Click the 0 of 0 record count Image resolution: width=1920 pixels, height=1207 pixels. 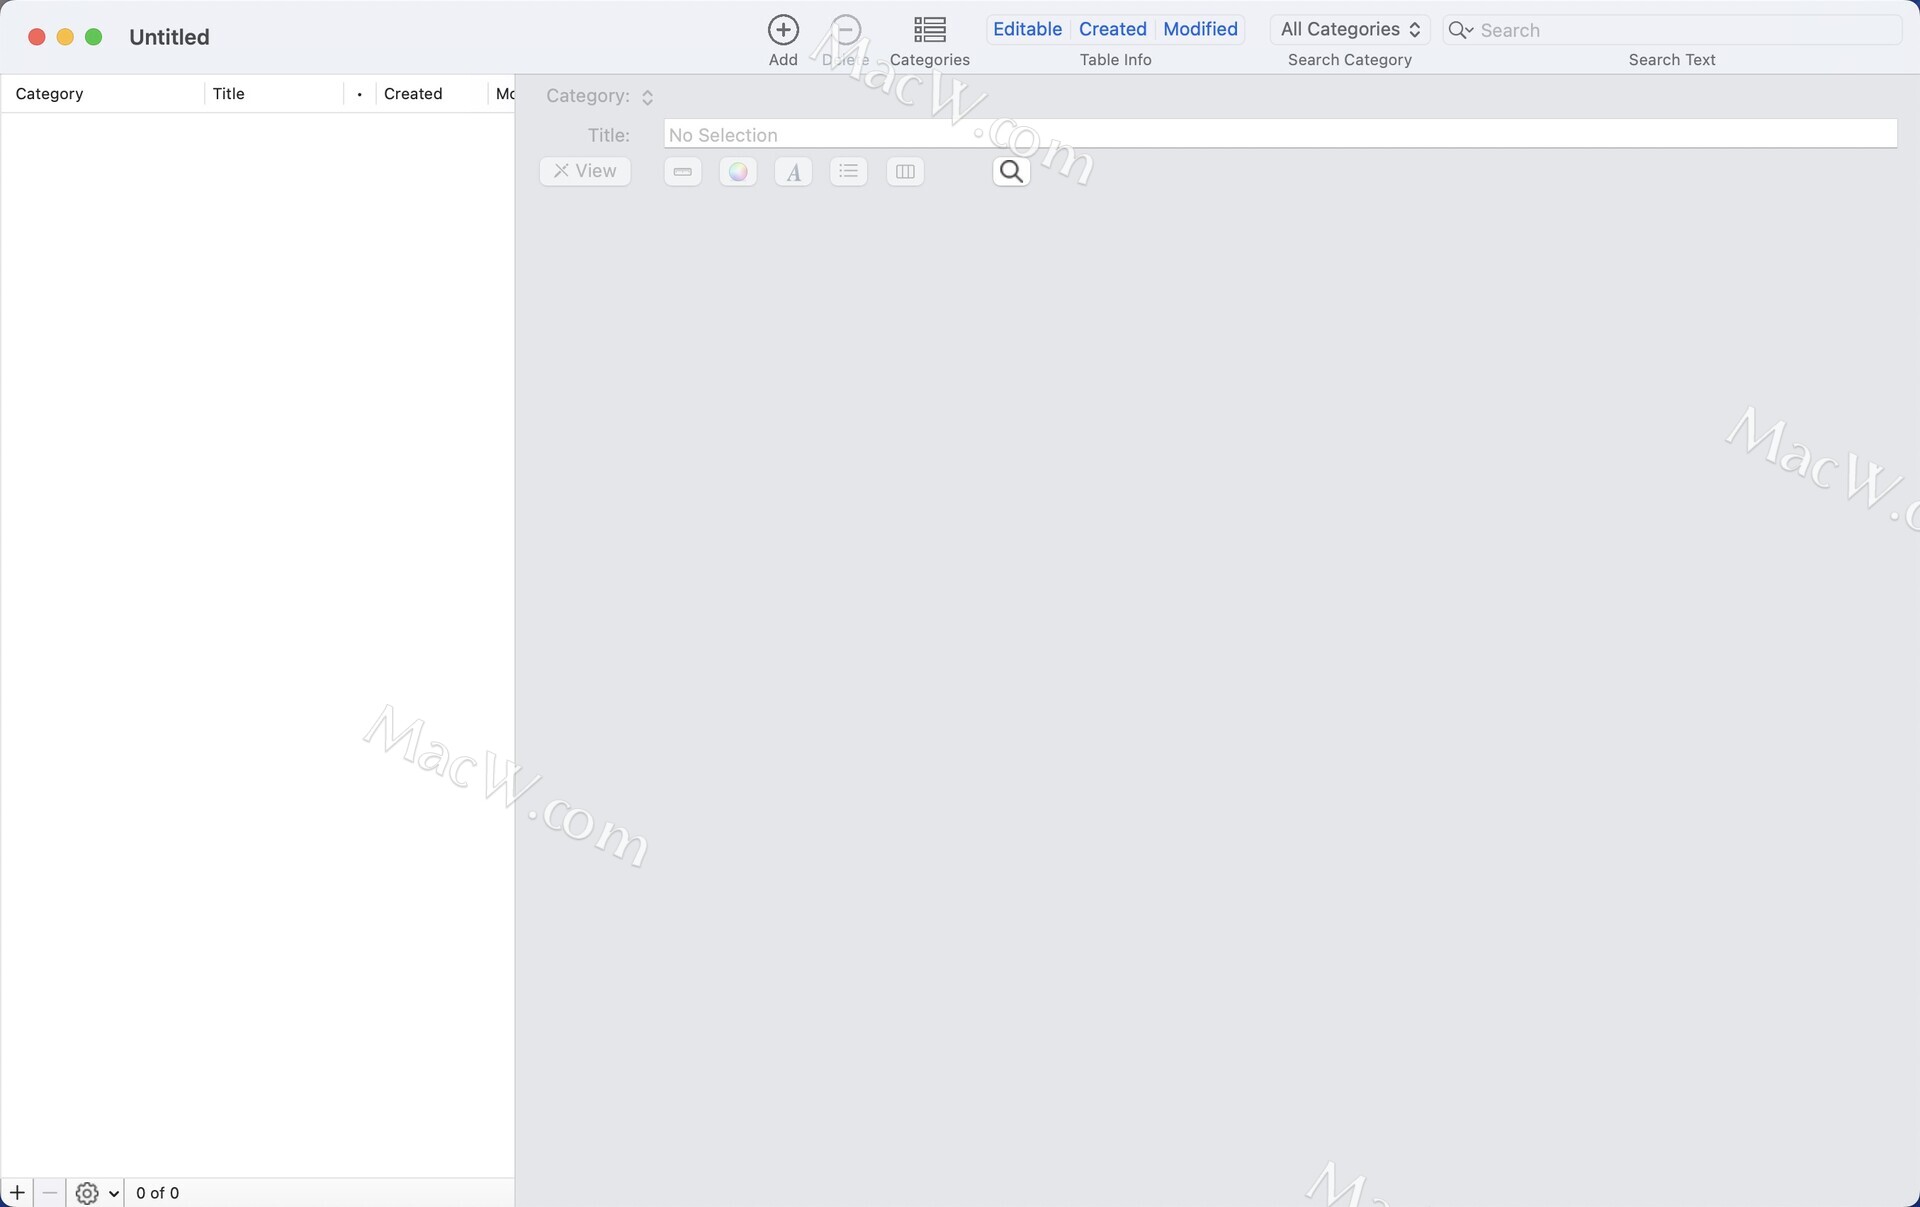[157, 1192]
